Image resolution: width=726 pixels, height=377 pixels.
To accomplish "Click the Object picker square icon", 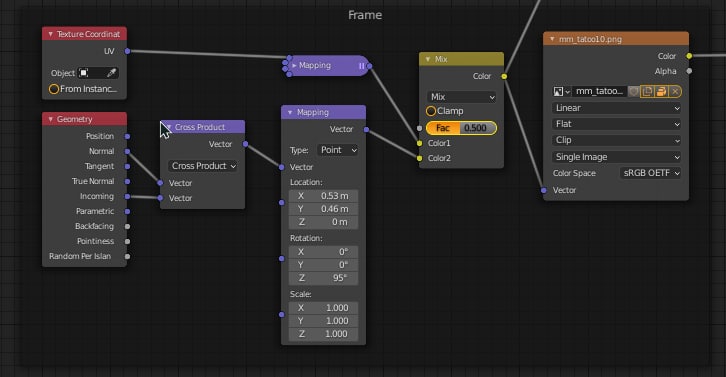I will pyautogui.click(x=83, y=73).
